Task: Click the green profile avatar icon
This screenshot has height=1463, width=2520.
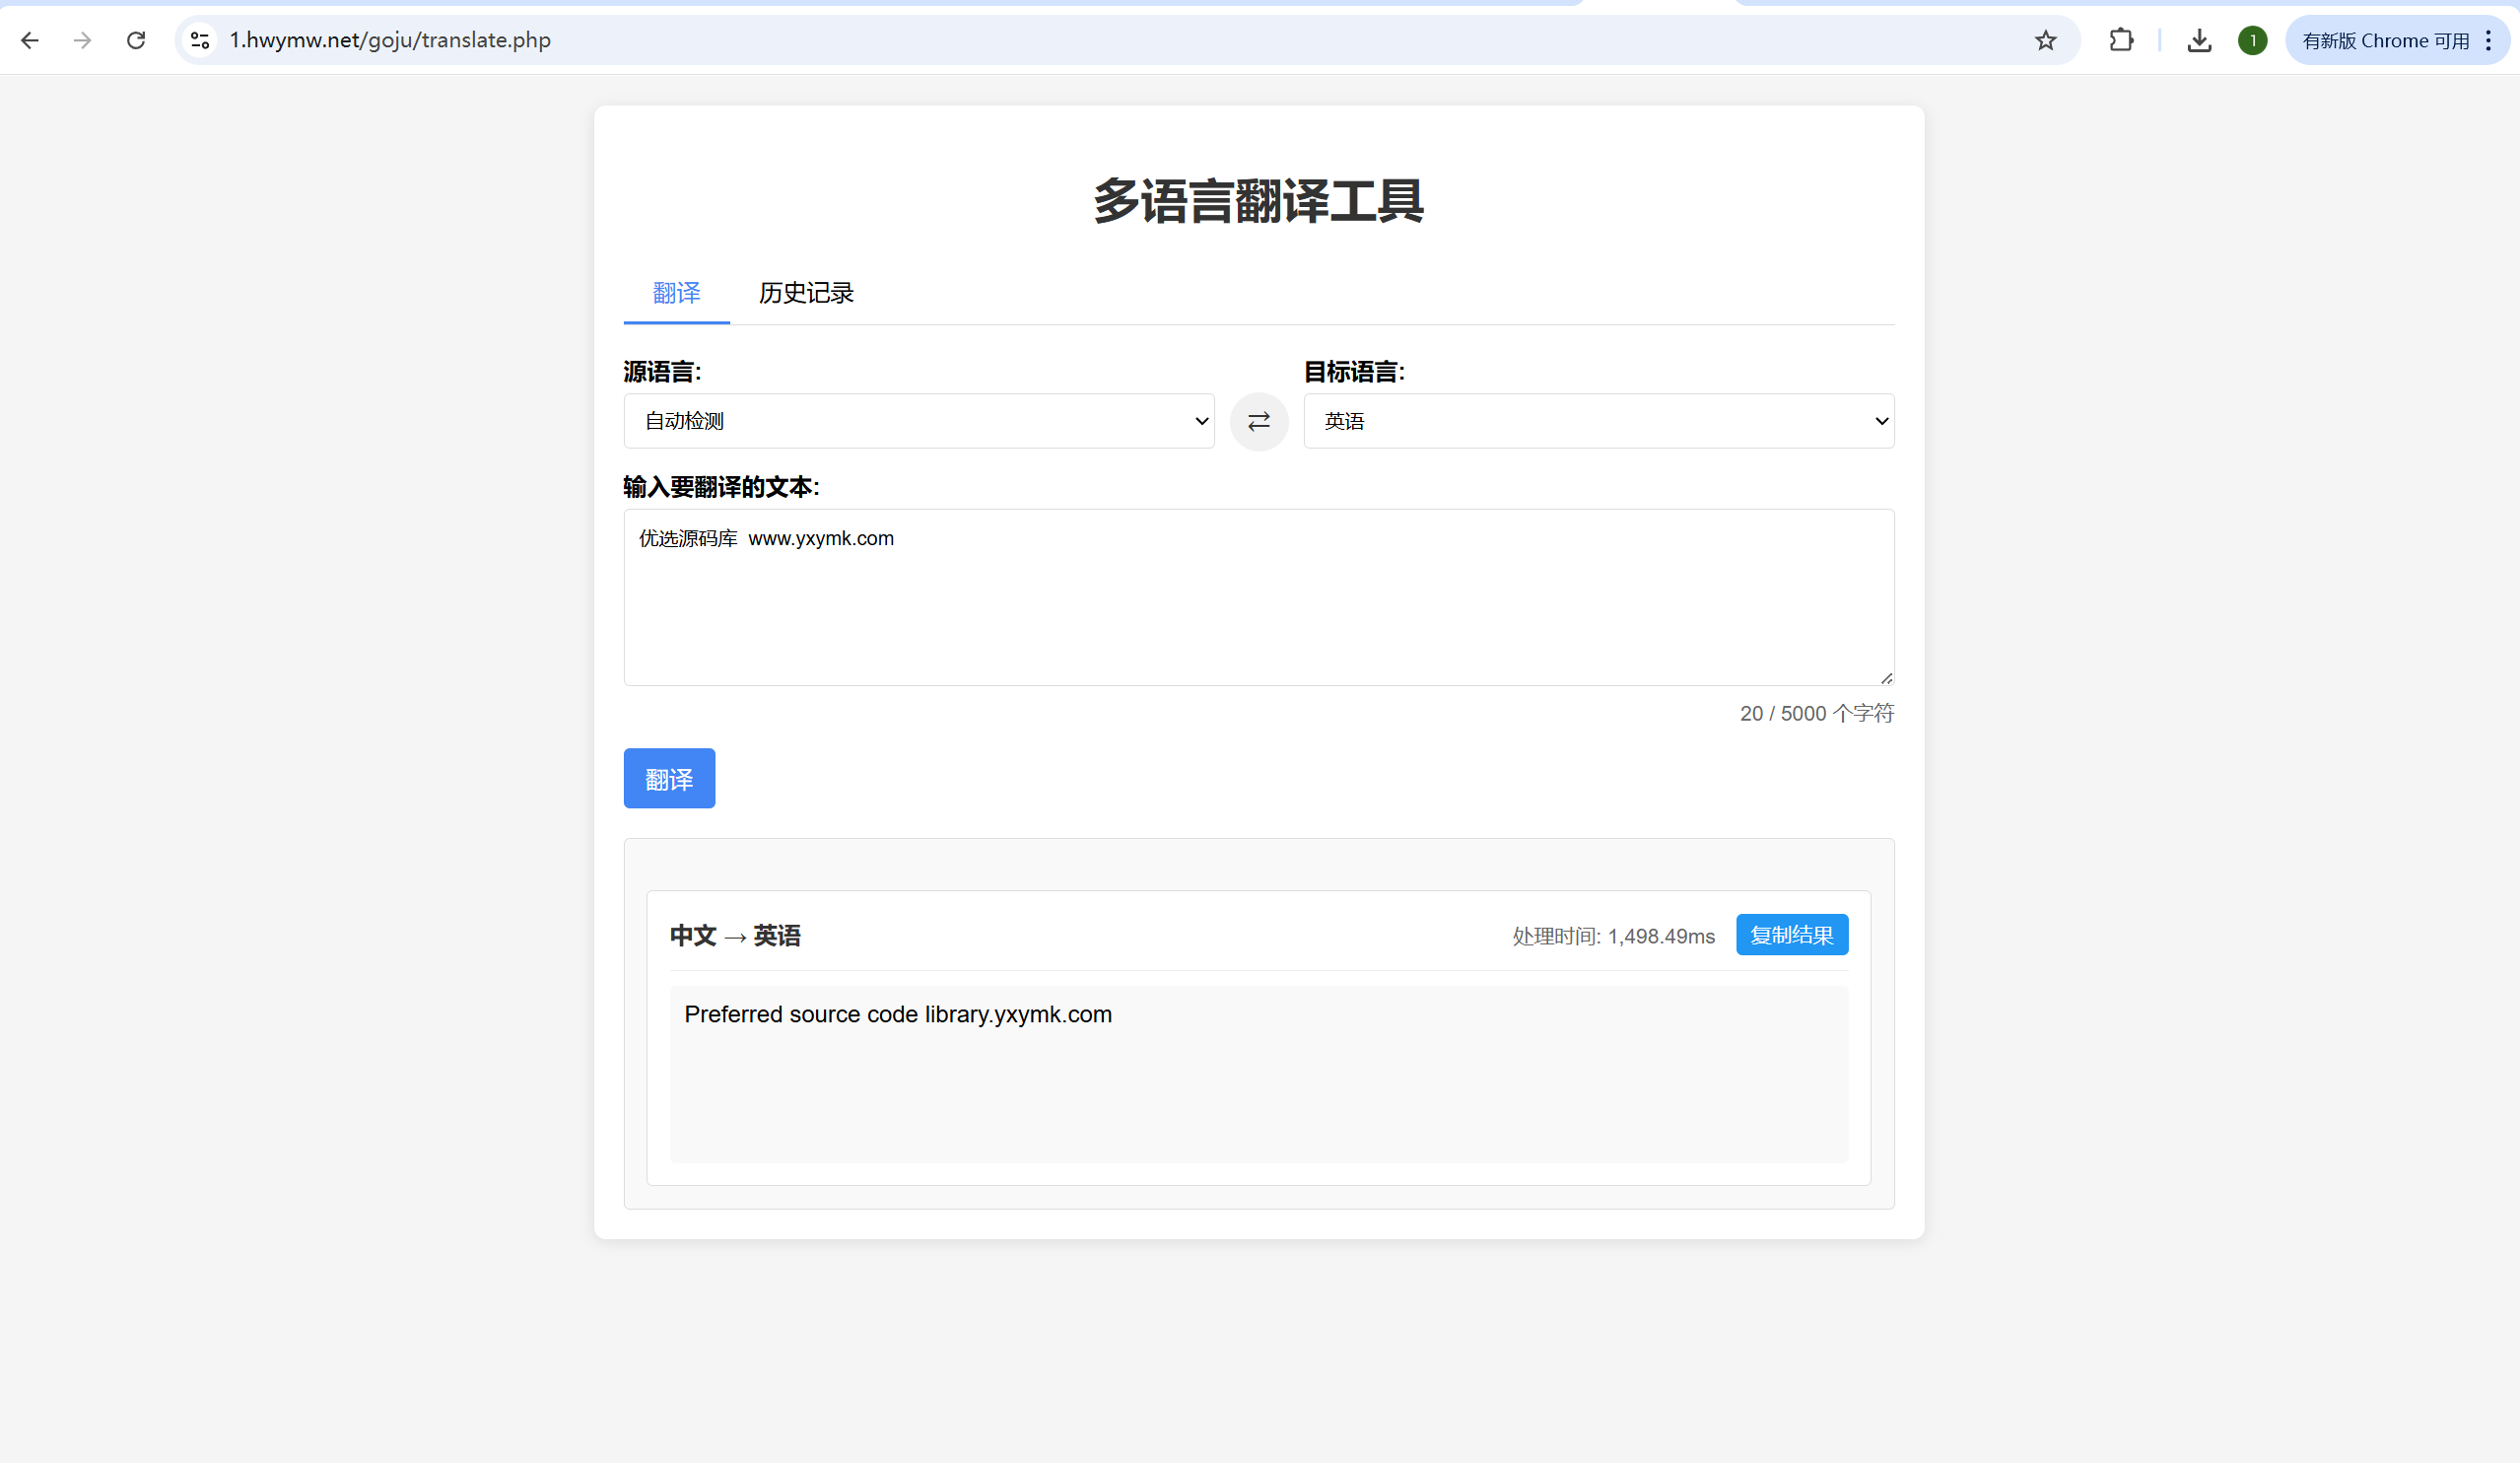Action: [2252, 40]
